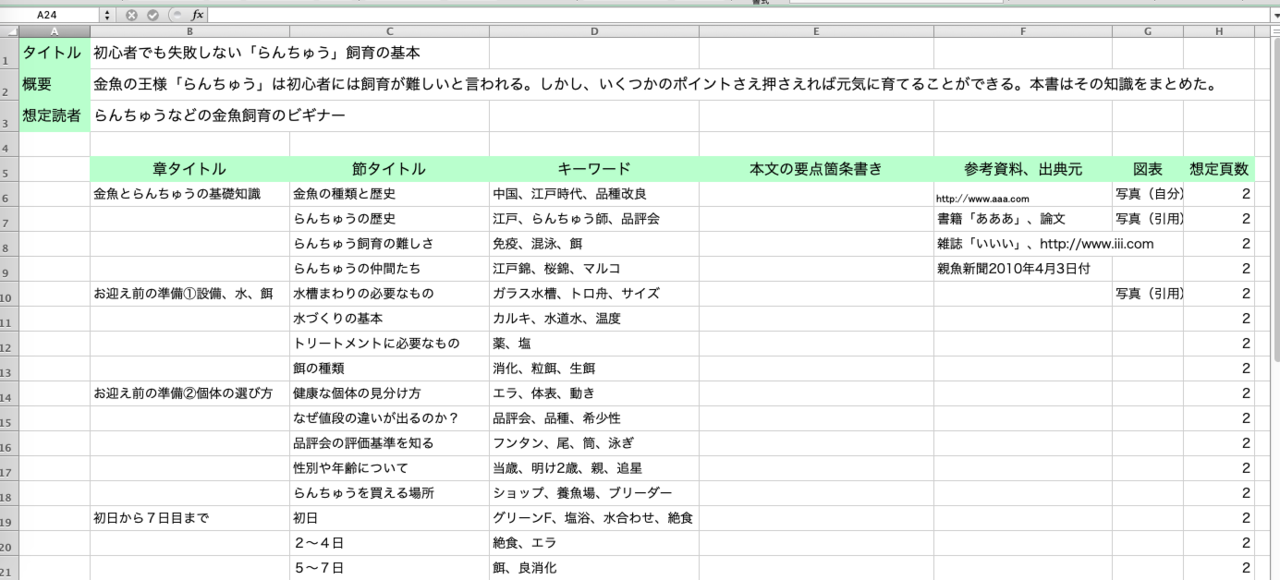Click the cancel (X) icon in the formula bar
The height and width of the screenshot is (580, 1280).
pyautogui.click(x=130, y=14)
